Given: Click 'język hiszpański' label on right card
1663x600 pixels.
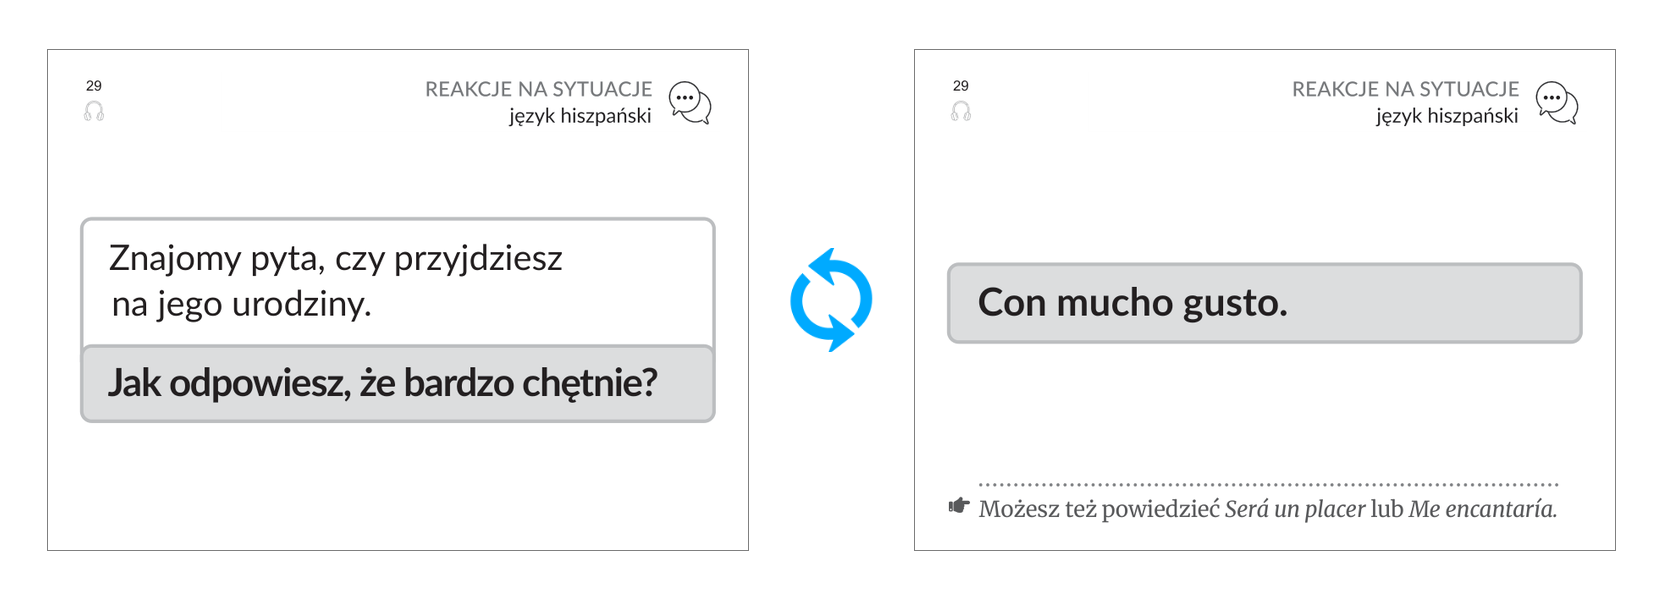Looking at the screenshot, I should pyautogui.click(x=1447, y=116).
